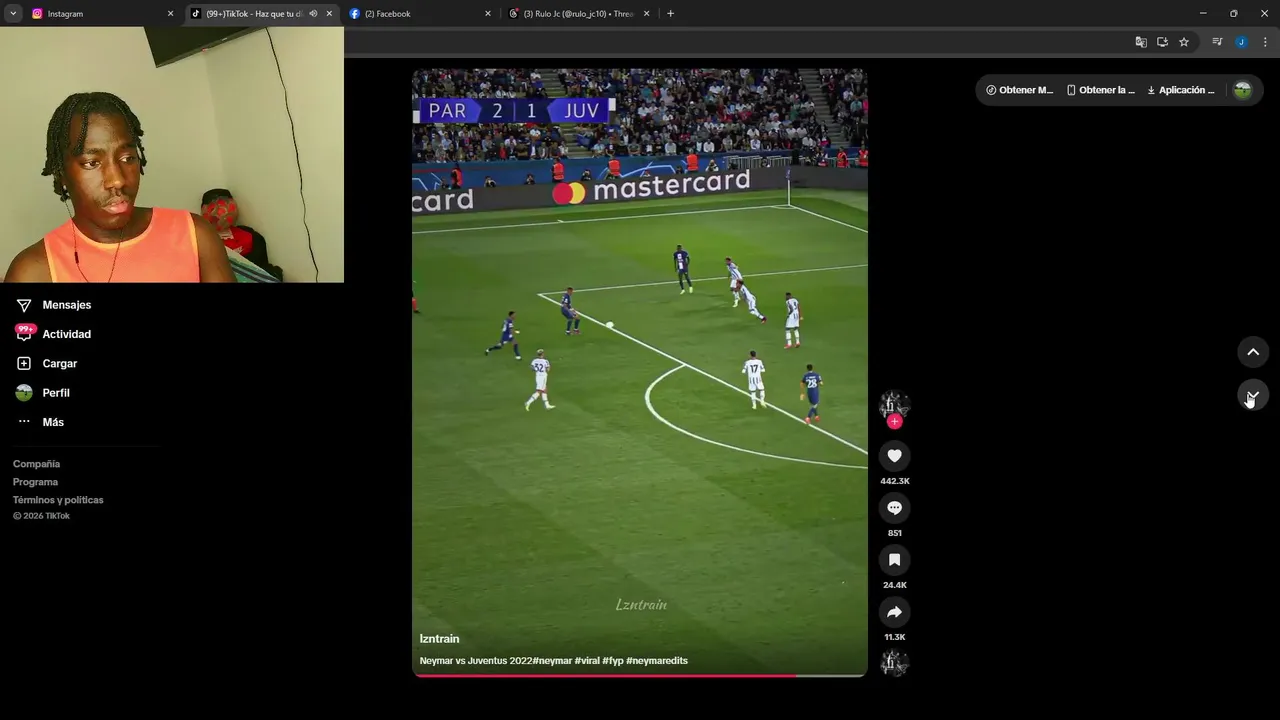Open Cargar in the sidebar

point(59,364)
